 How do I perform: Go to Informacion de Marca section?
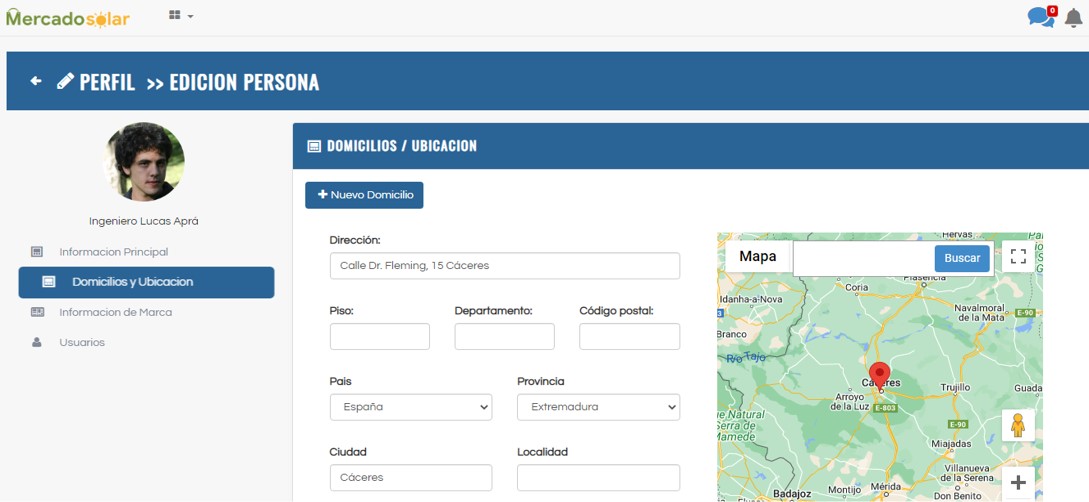coord(115,312)
